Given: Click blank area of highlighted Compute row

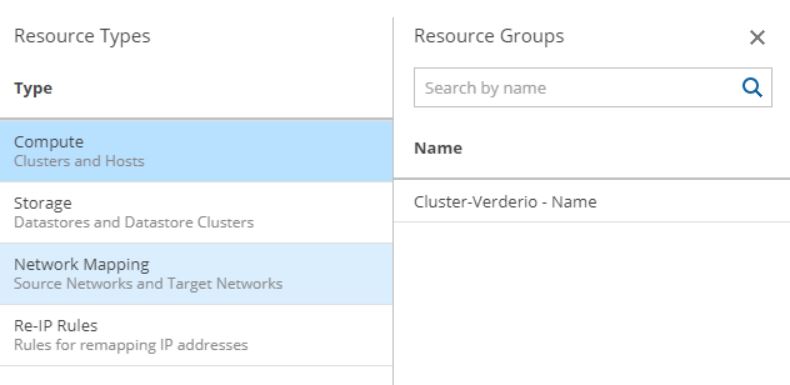Looking at the screenshot, I should (x=277, y=151).
